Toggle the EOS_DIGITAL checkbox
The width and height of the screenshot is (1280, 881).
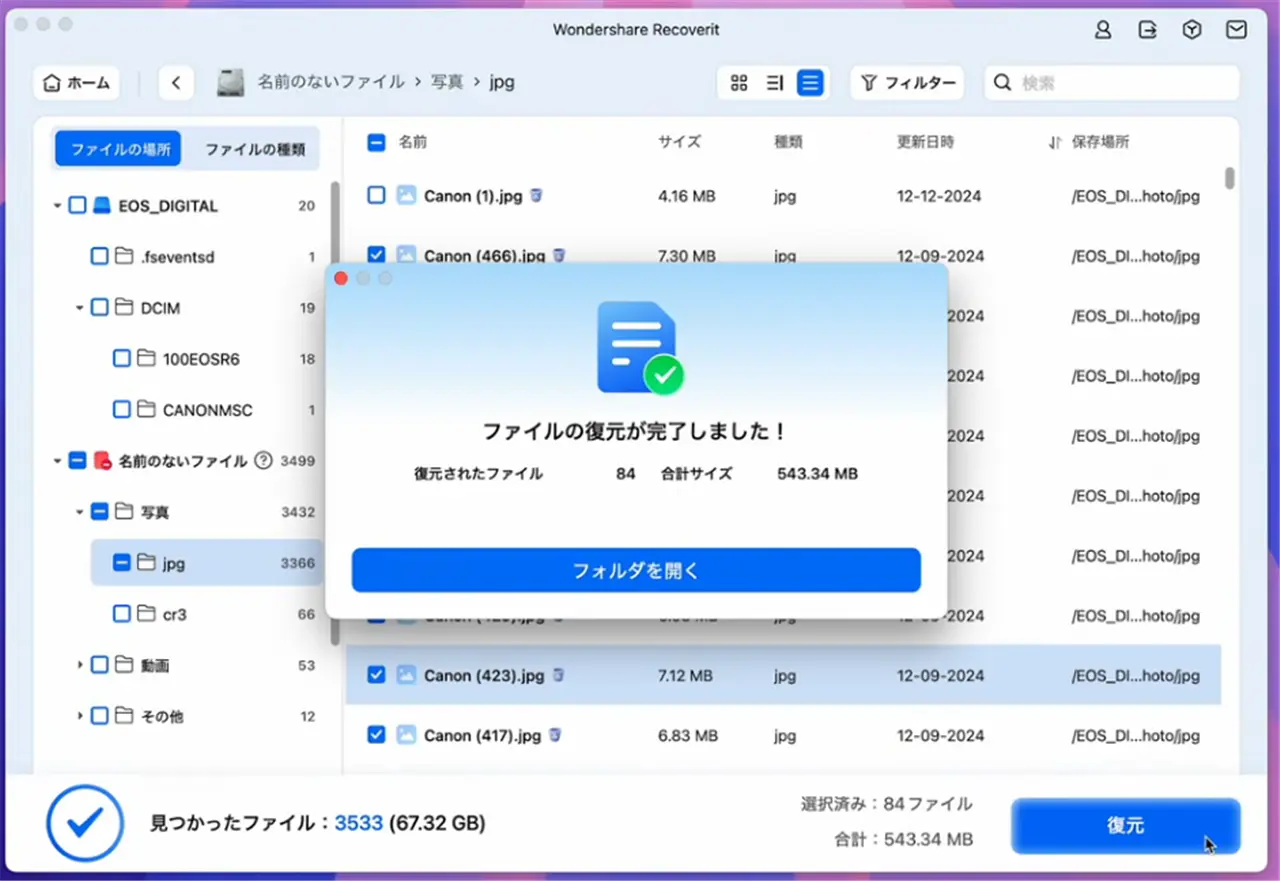tap(77, 206)
